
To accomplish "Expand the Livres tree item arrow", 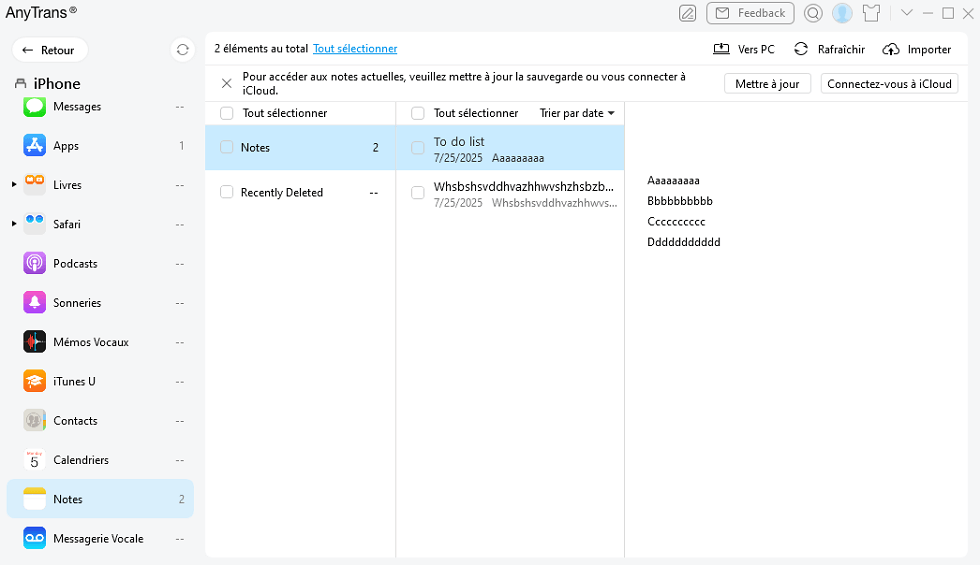I will click(x=14, y=185).
